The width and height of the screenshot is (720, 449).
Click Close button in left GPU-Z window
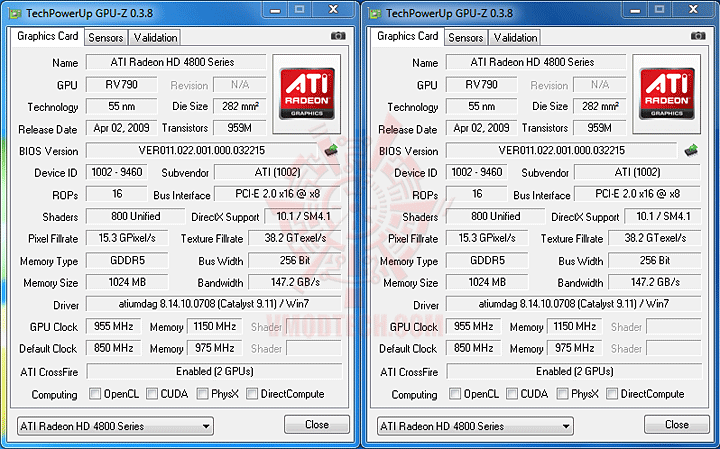[x=317, y=425]
